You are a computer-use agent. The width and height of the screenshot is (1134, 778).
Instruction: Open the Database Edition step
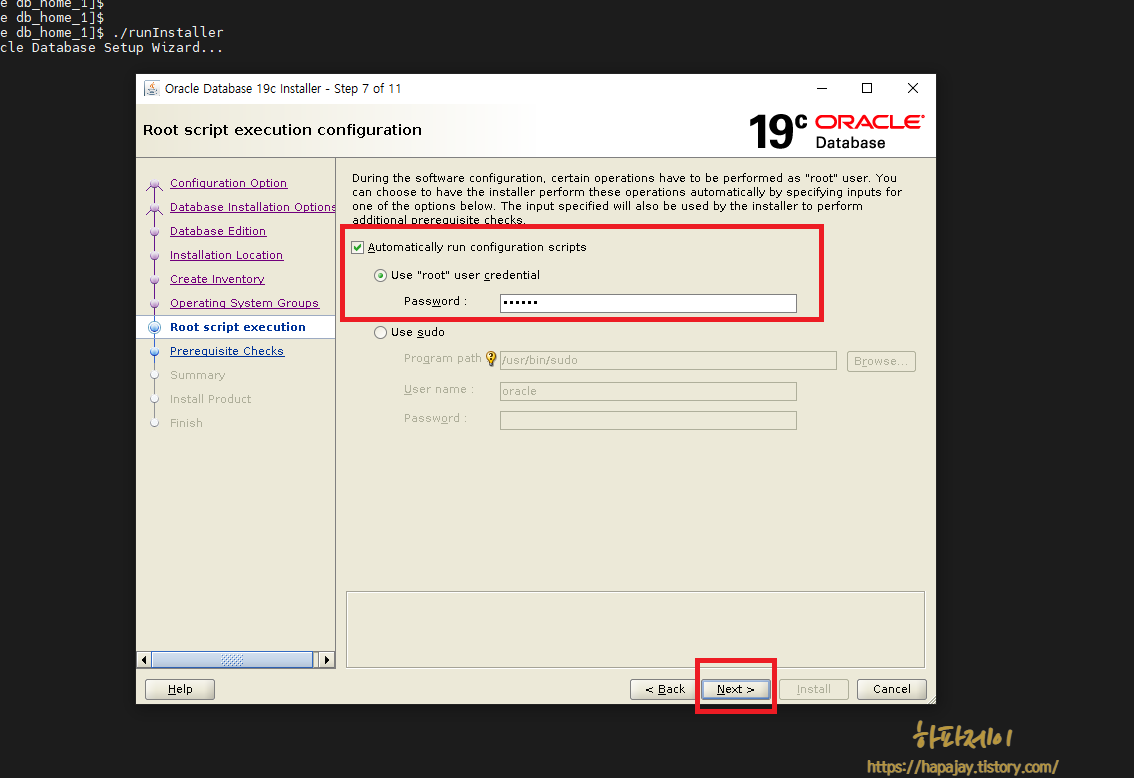point(218,231)
